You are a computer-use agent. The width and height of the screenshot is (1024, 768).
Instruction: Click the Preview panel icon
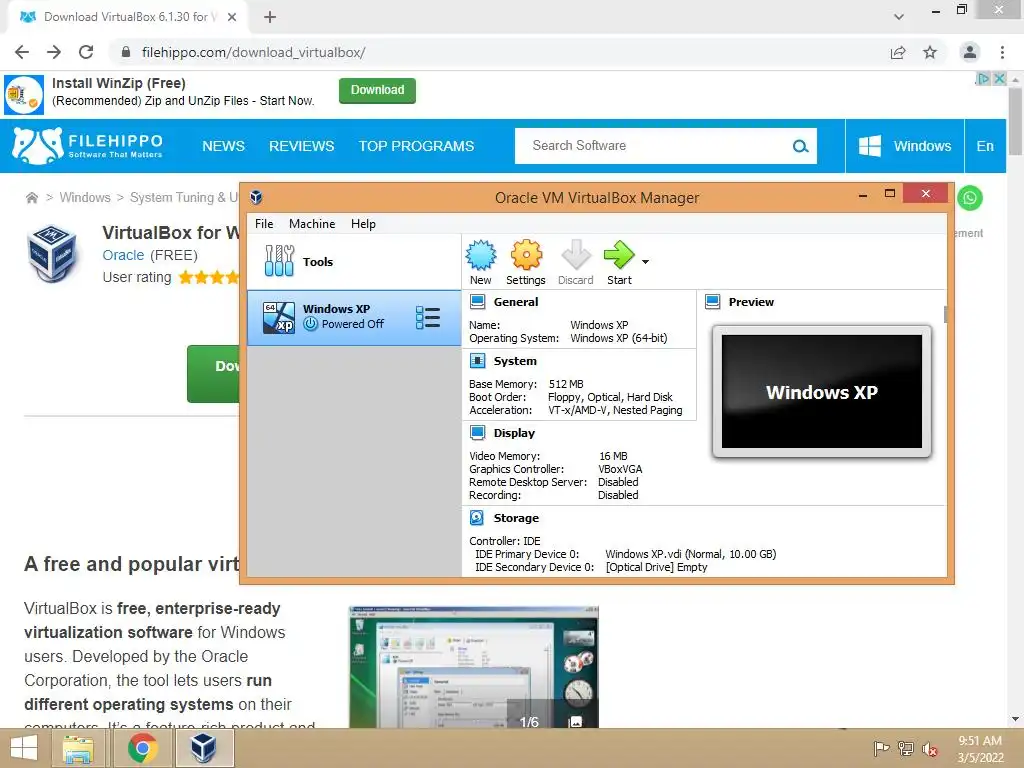coord(712,302)
